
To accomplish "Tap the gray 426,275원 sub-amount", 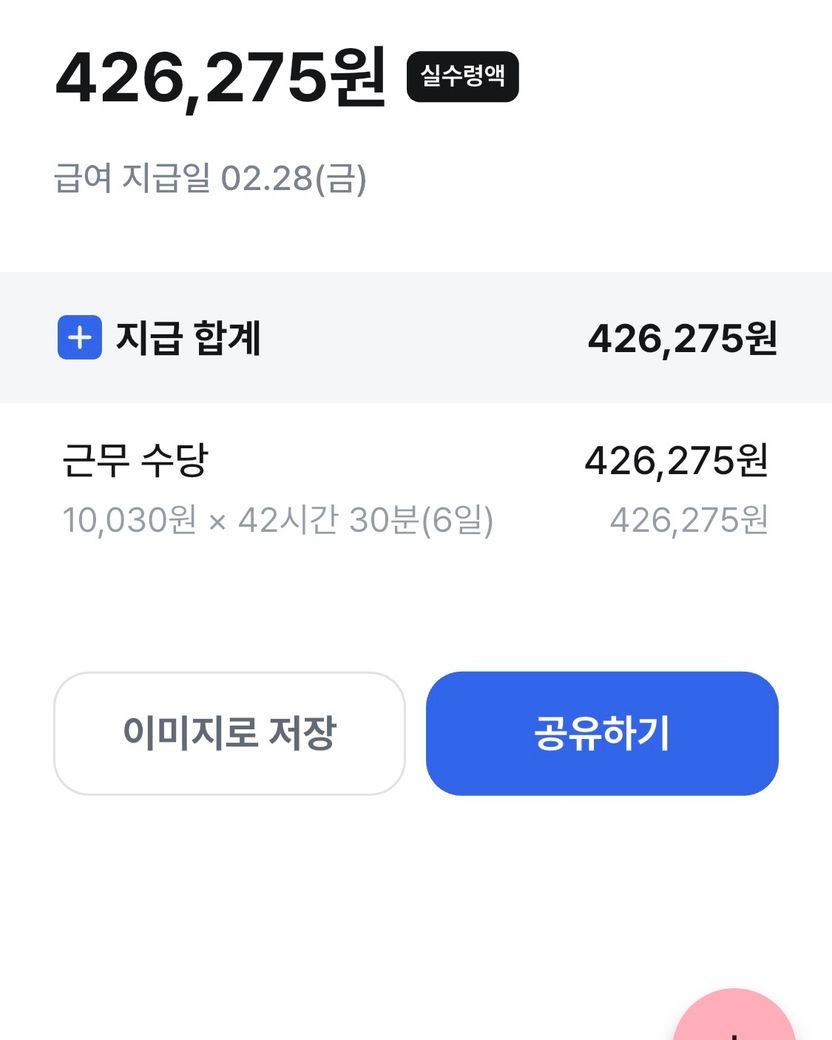I will (689, 520).
